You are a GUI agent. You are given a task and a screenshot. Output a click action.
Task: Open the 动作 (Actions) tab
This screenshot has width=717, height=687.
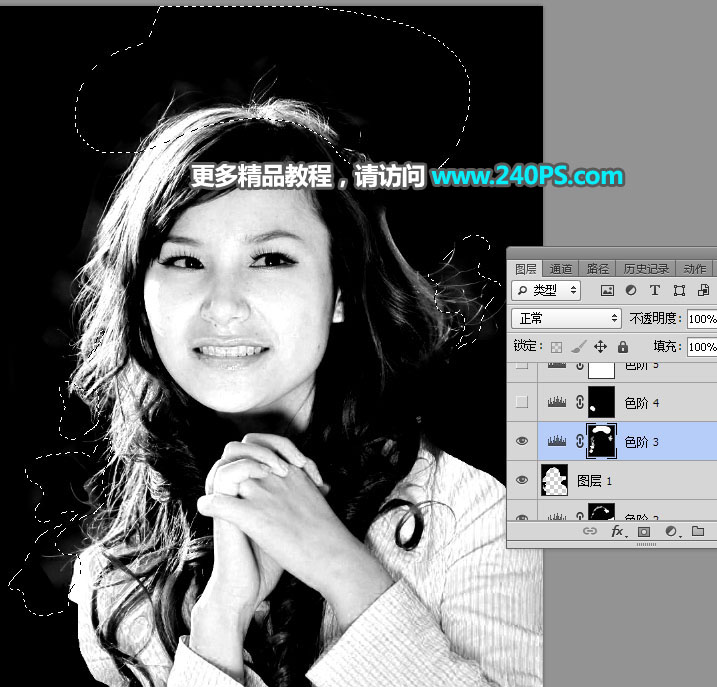click(x=694, y=269)
